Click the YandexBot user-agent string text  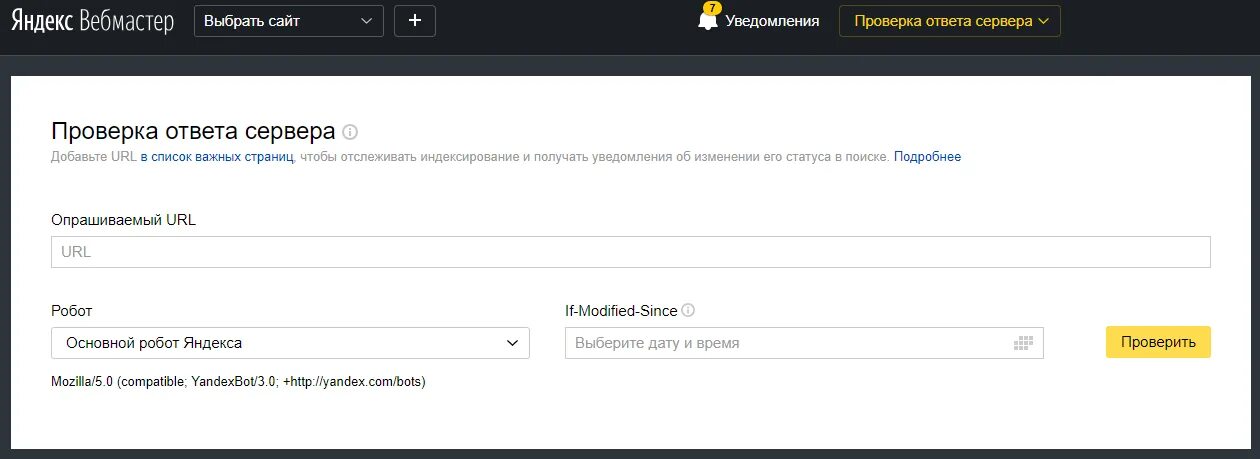click(x=239, y=382)
